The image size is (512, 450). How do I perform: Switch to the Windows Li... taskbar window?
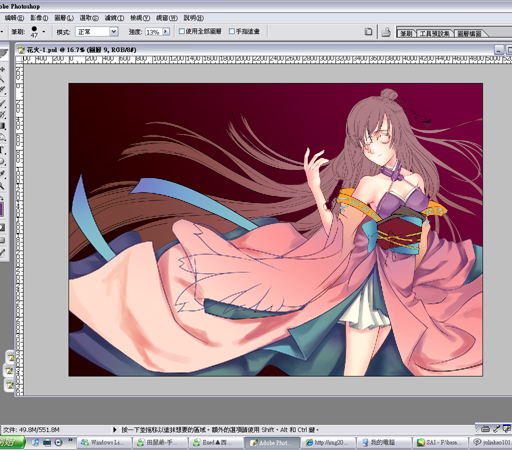pyautogui.click(x=104, y=443)
